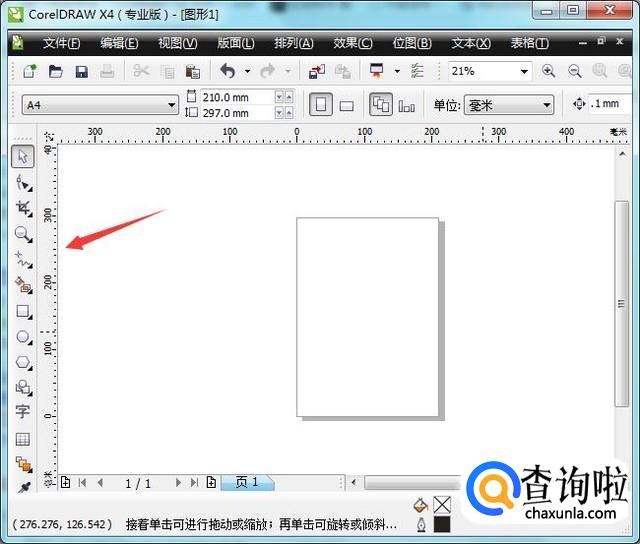Go to the first page button

pos(82,483)
